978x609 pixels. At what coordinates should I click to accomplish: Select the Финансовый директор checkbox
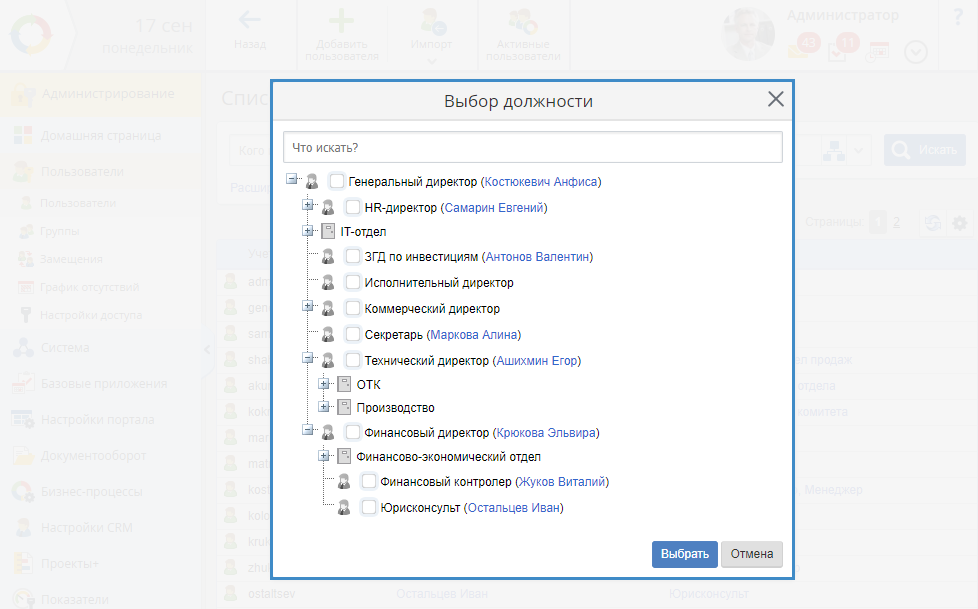click(x=353, y=433)
